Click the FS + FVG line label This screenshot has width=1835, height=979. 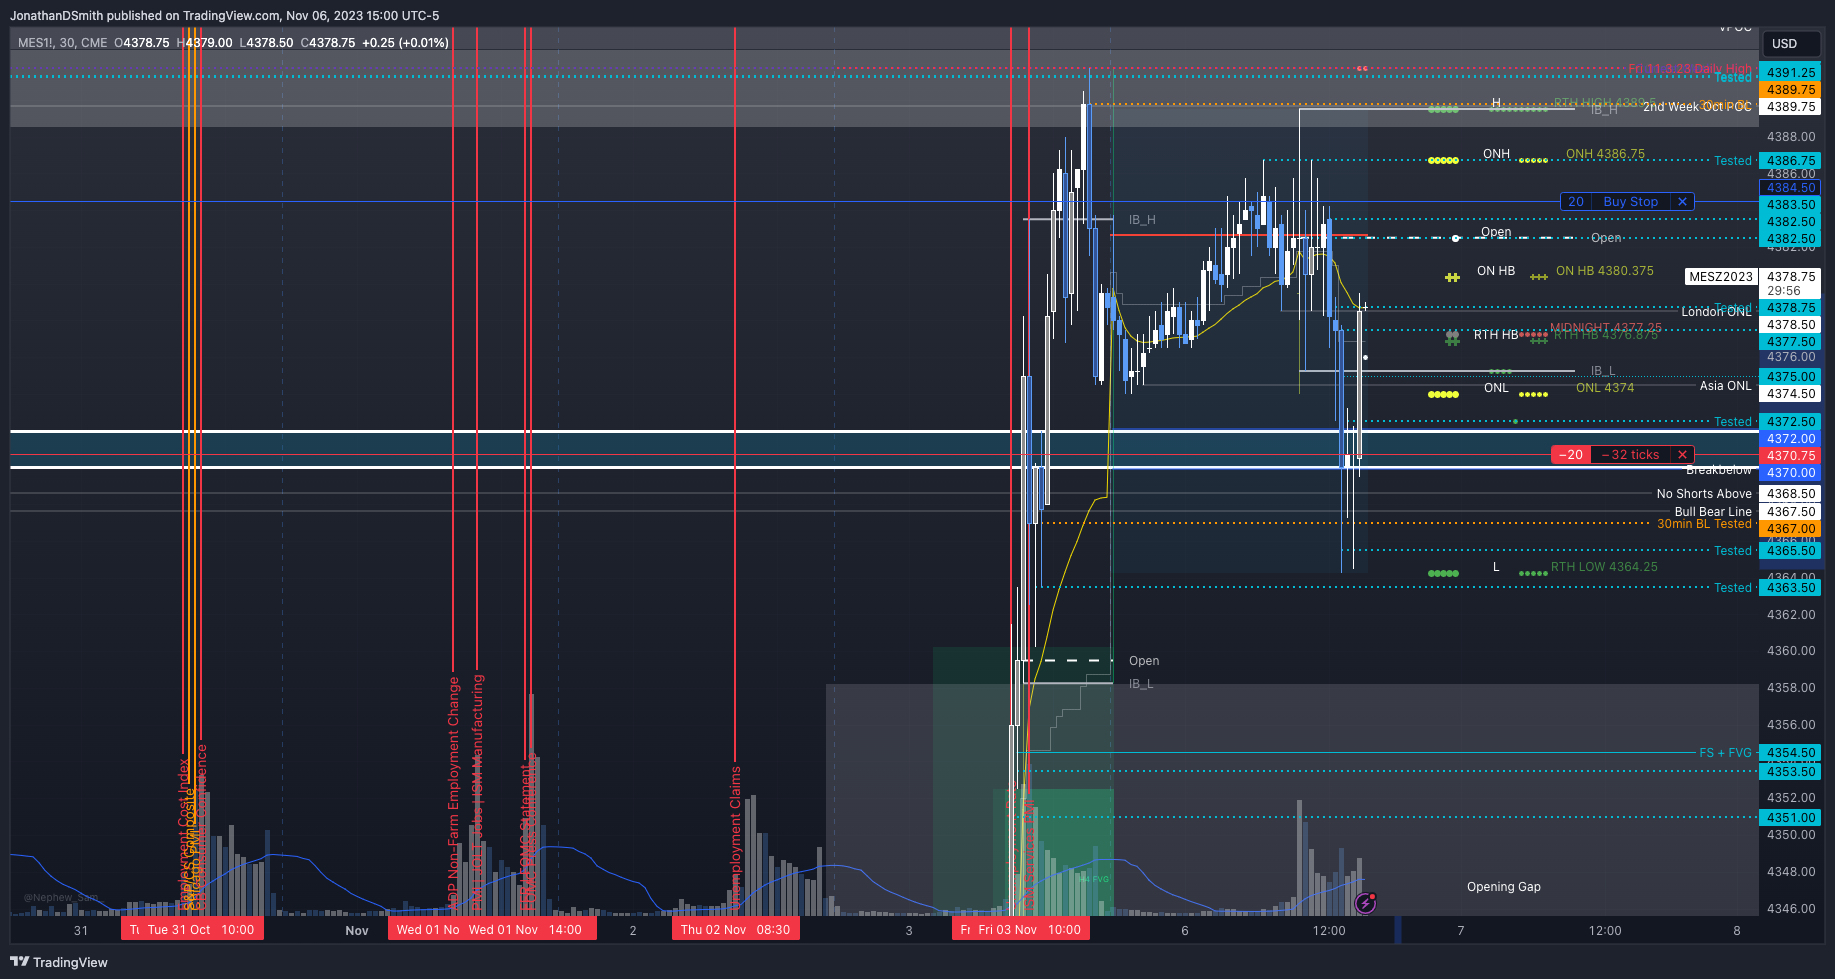pyautogui.click(x=1725, y=753)
